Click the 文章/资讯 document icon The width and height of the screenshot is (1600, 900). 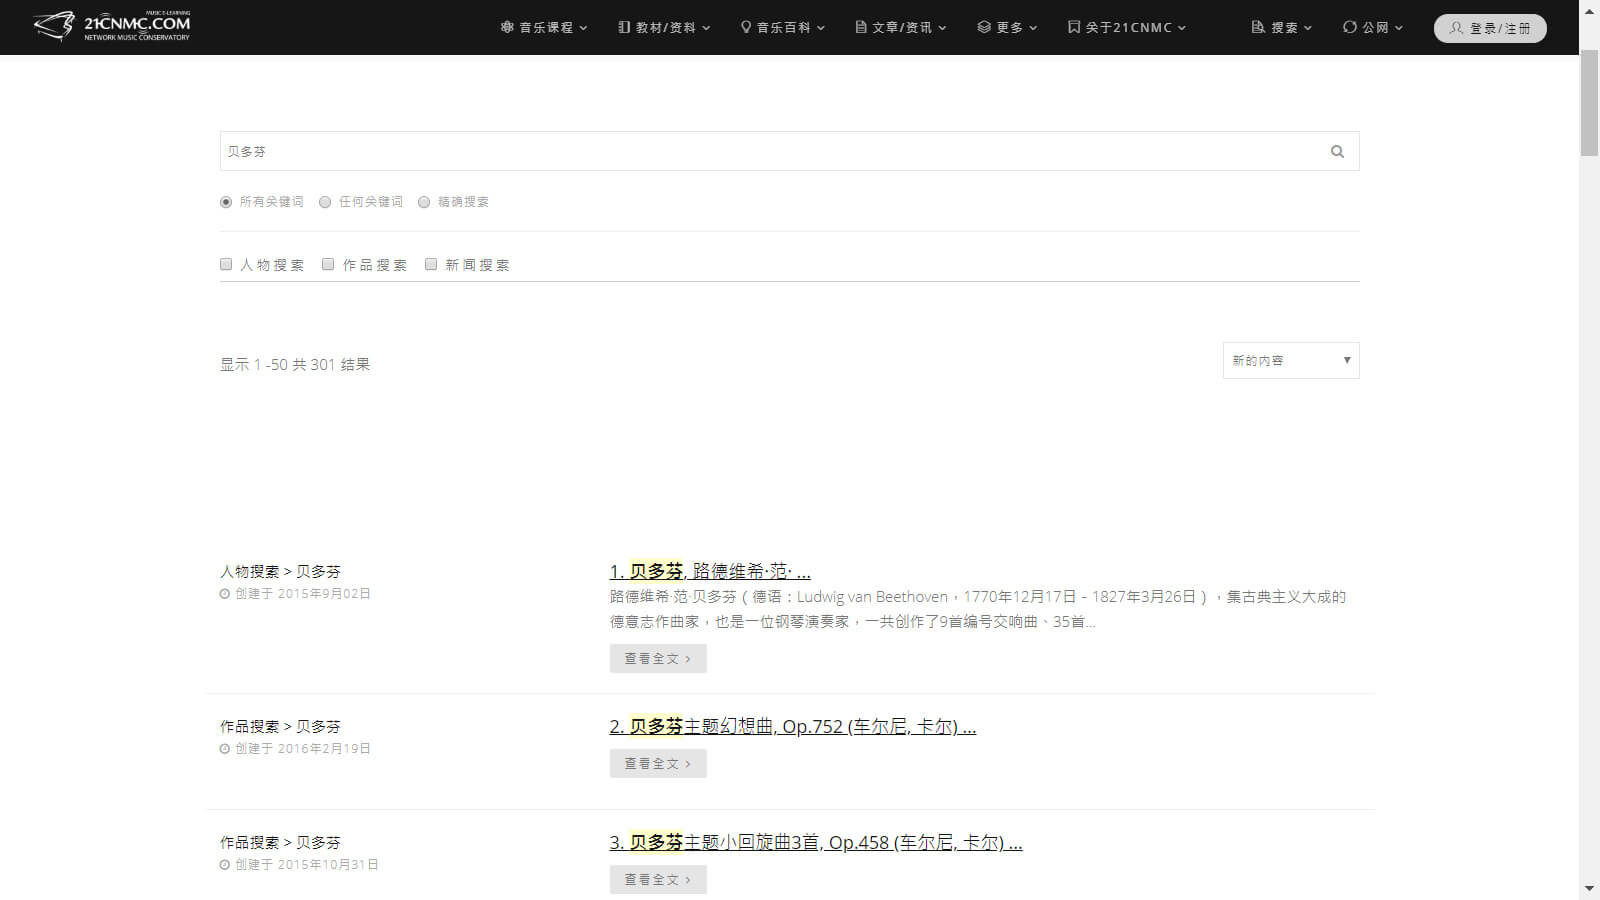(x=861, y=28)
